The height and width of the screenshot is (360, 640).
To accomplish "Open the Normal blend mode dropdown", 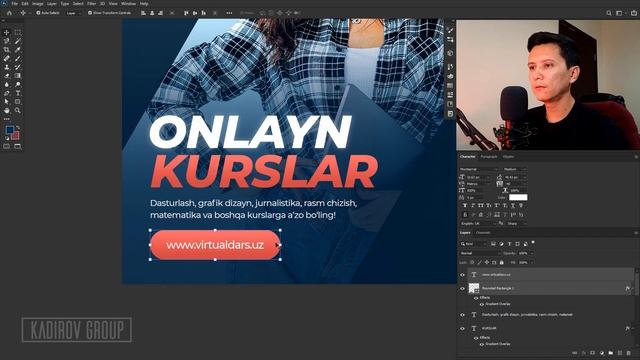I will point(480,253).
